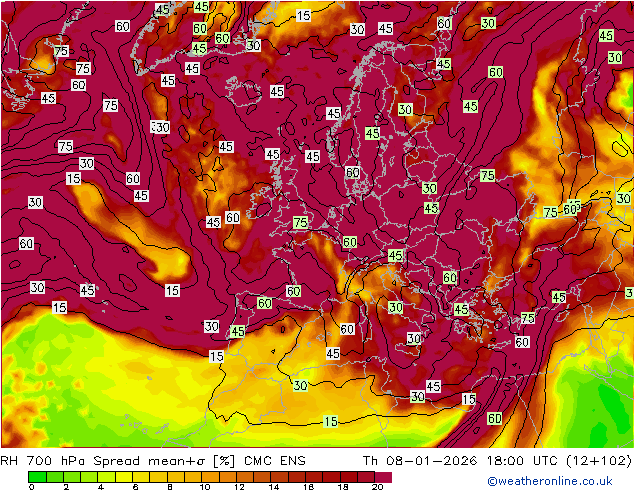Click the 'CMC ENS' model label

pos(275,461)
